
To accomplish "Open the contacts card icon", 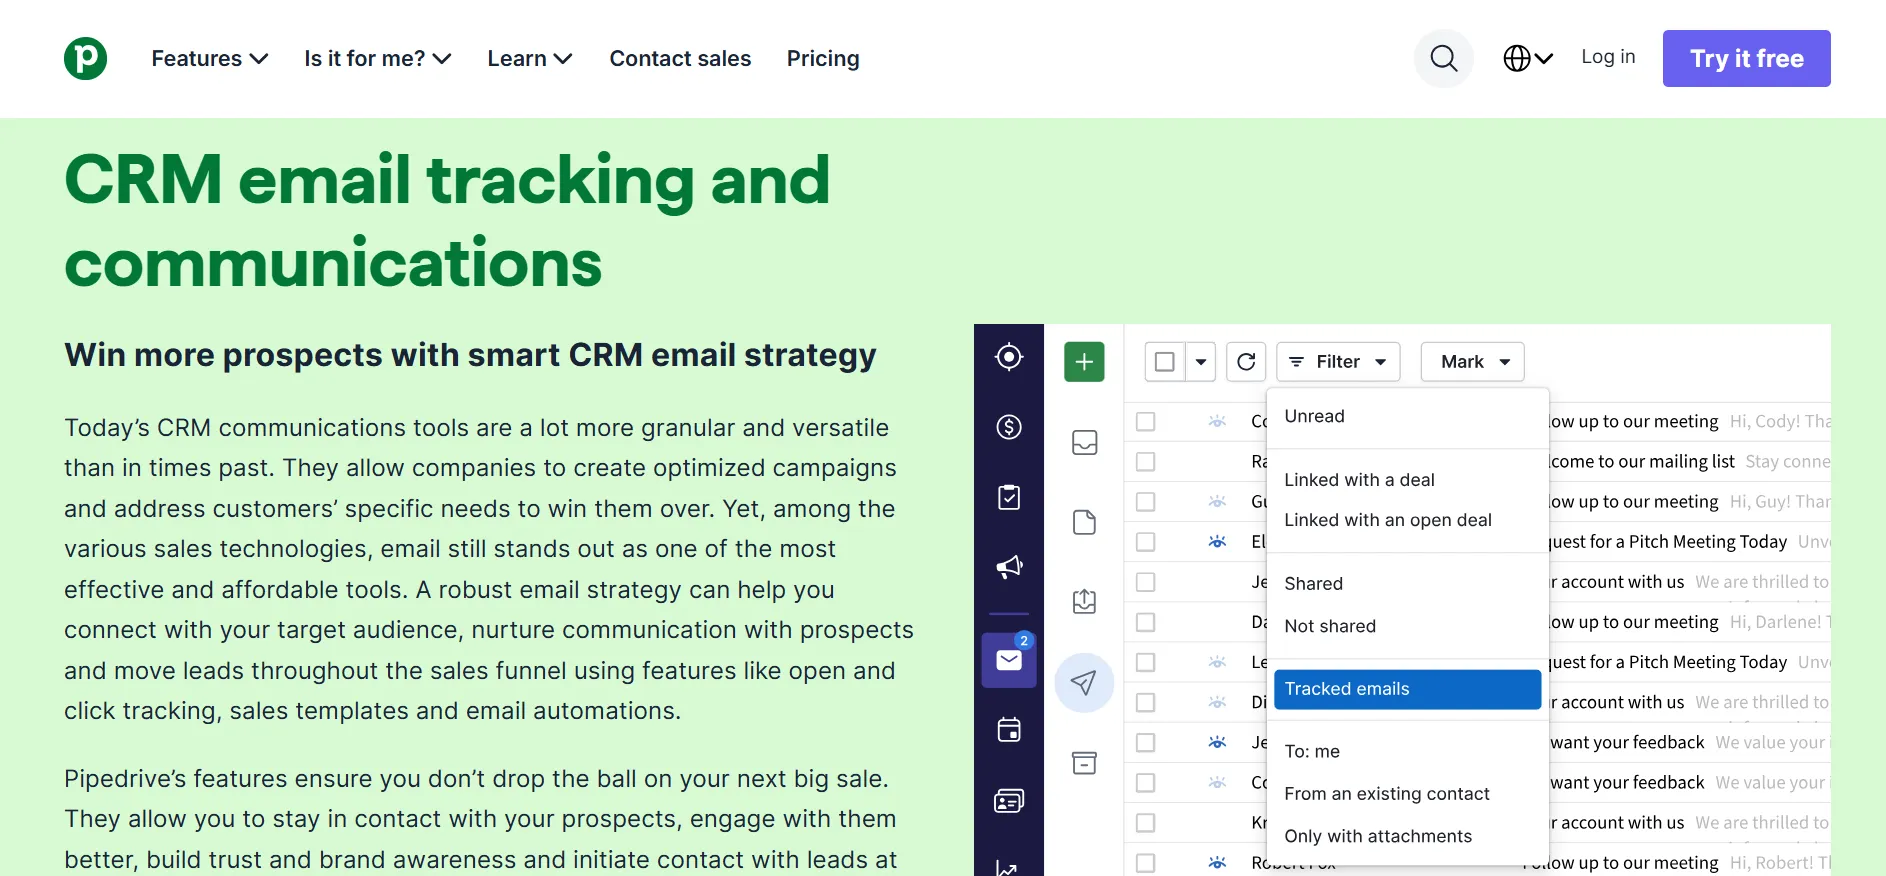I will point(1009,801).
